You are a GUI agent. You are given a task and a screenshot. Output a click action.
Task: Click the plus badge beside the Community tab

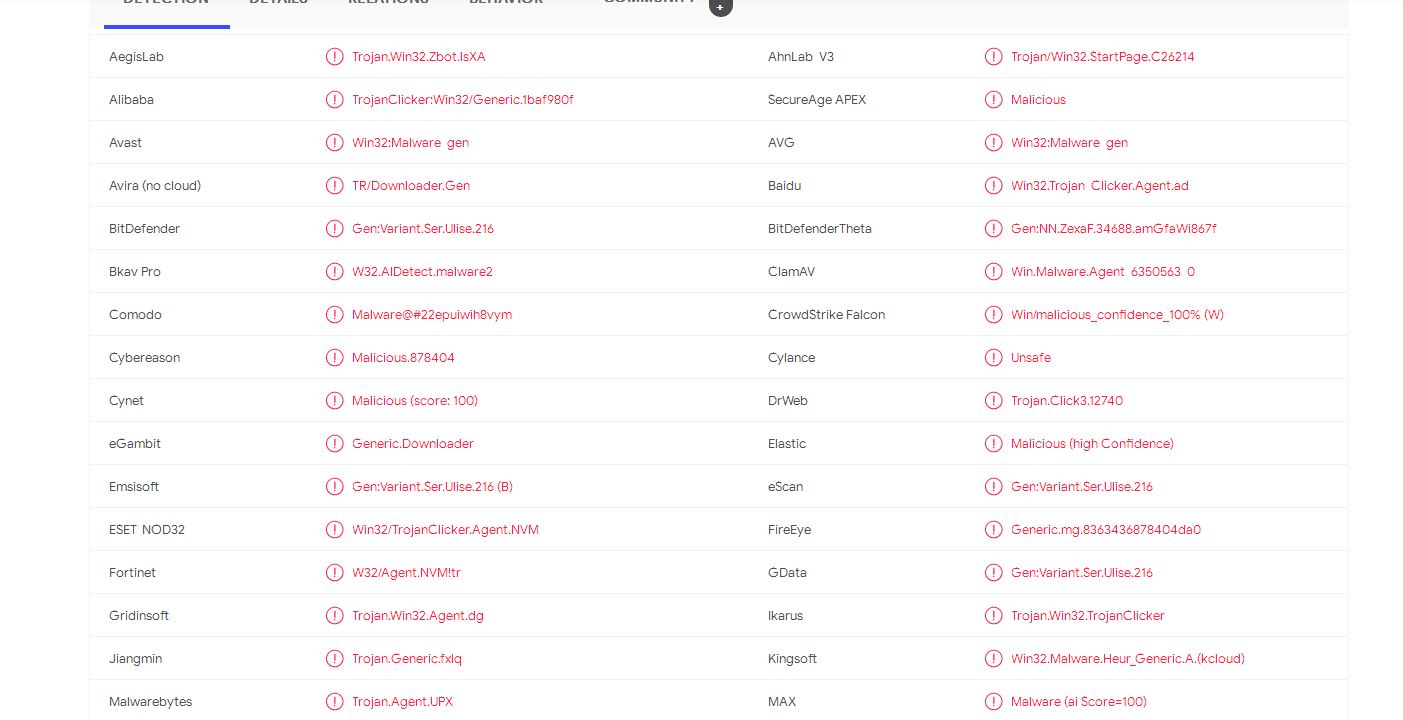[720, 6]
